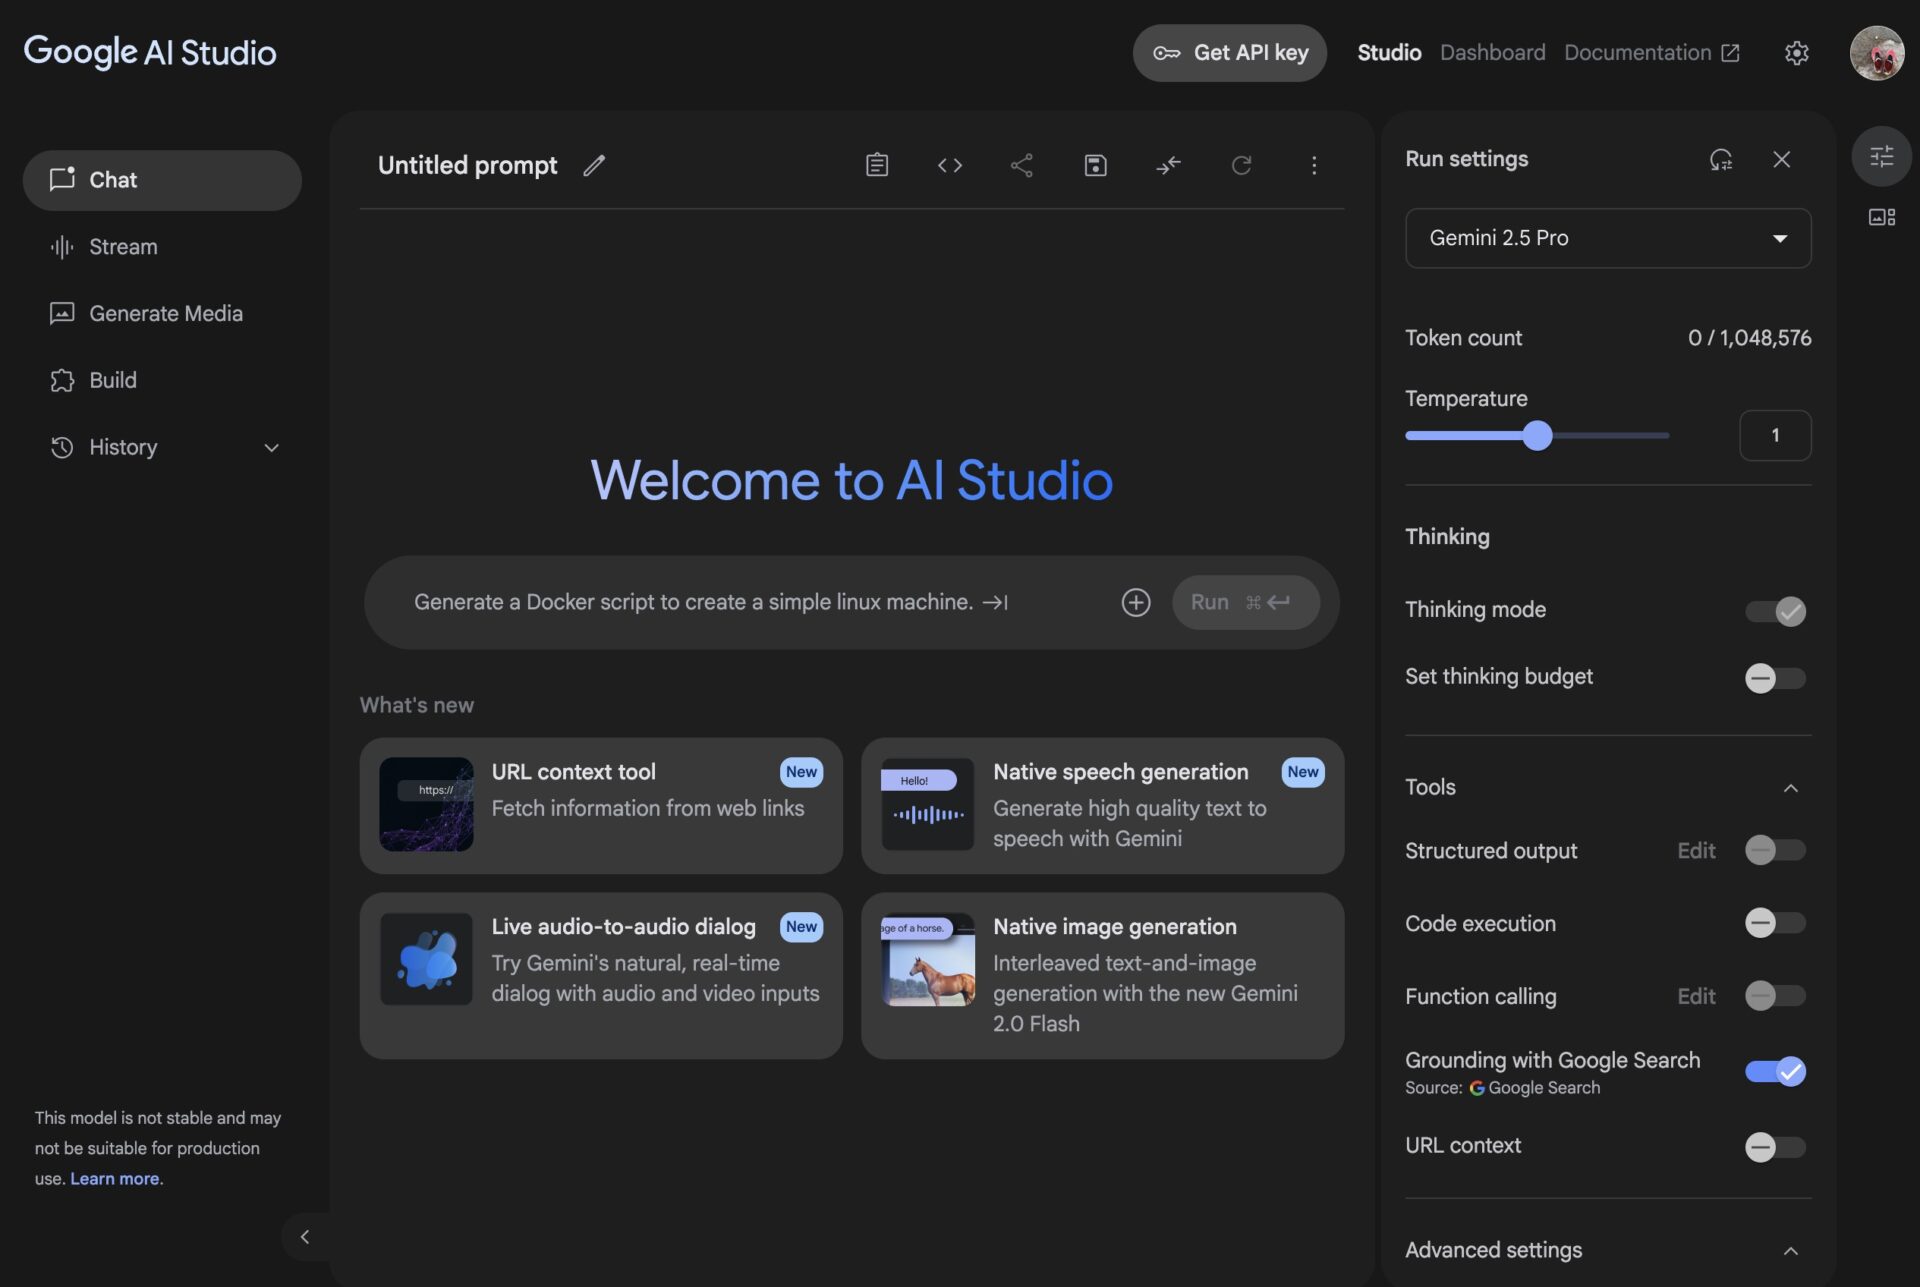1920x1287 pixels.
Task: Click the share prompt icon
Action: click(x=1022, y=165)
